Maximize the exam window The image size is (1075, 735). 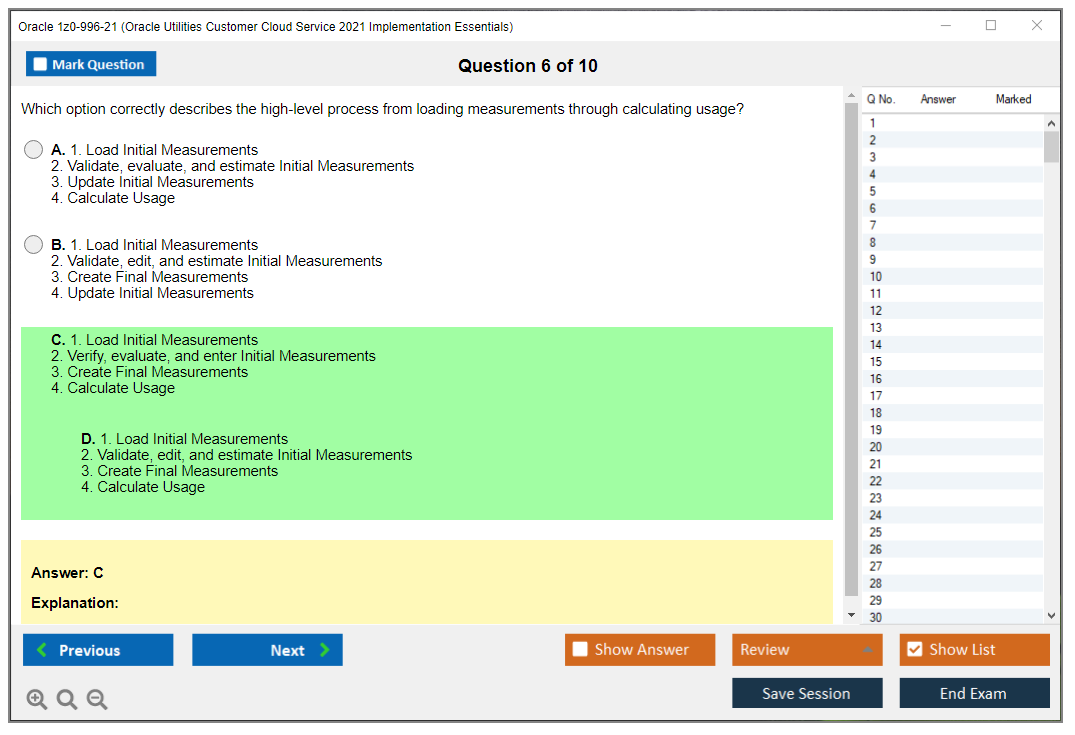coord(991,26)
